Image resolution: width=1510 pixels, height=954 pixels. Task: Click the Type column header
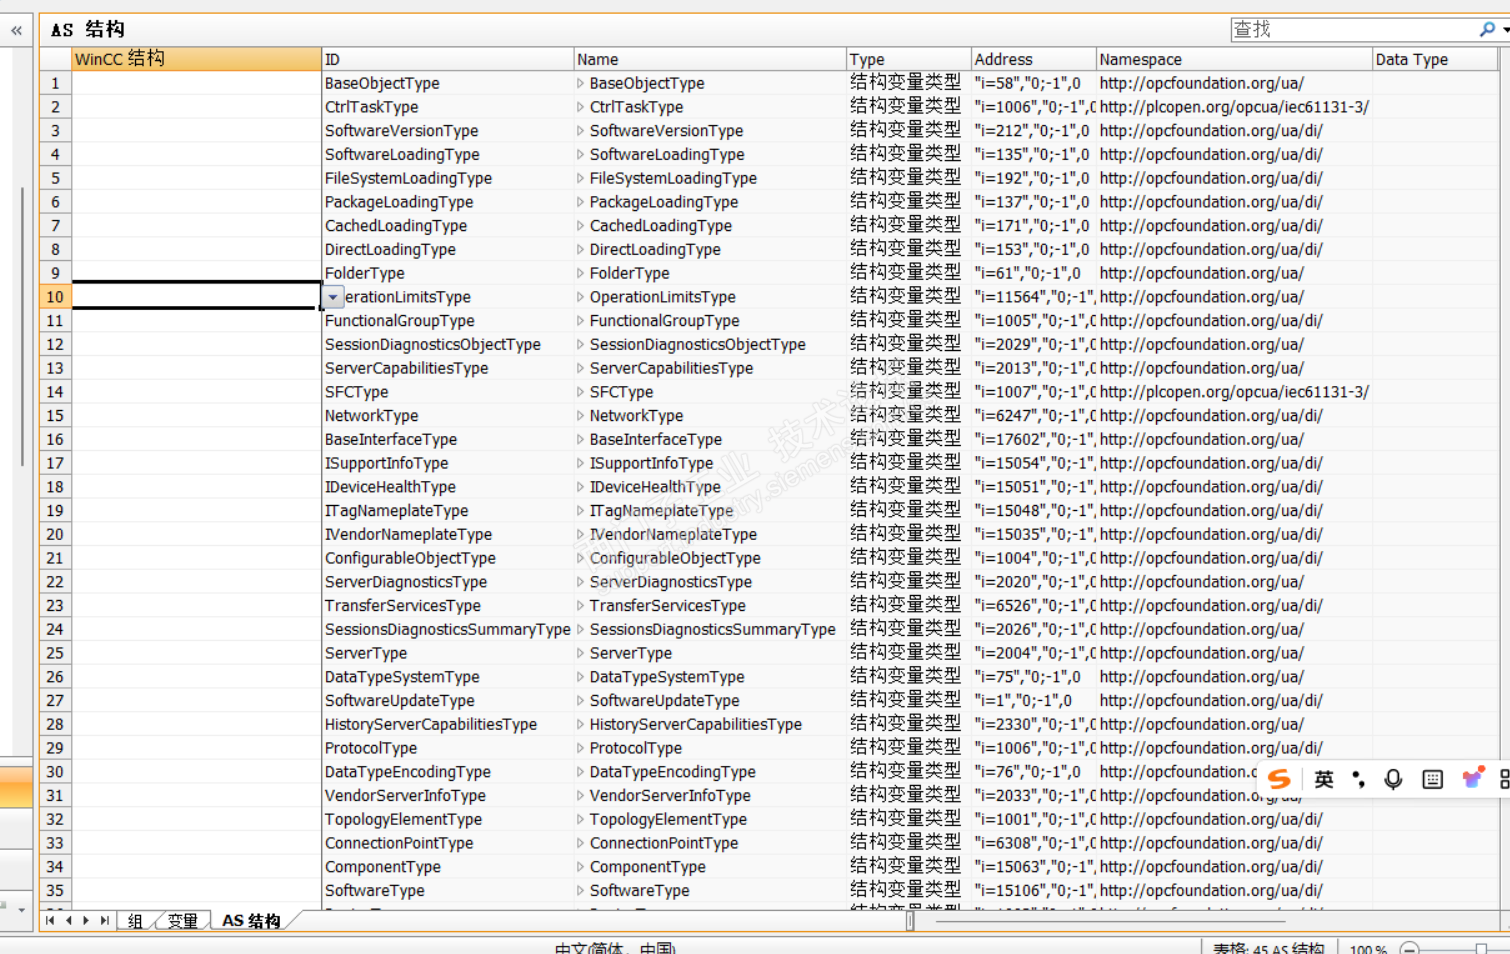(x=909, y=59)
